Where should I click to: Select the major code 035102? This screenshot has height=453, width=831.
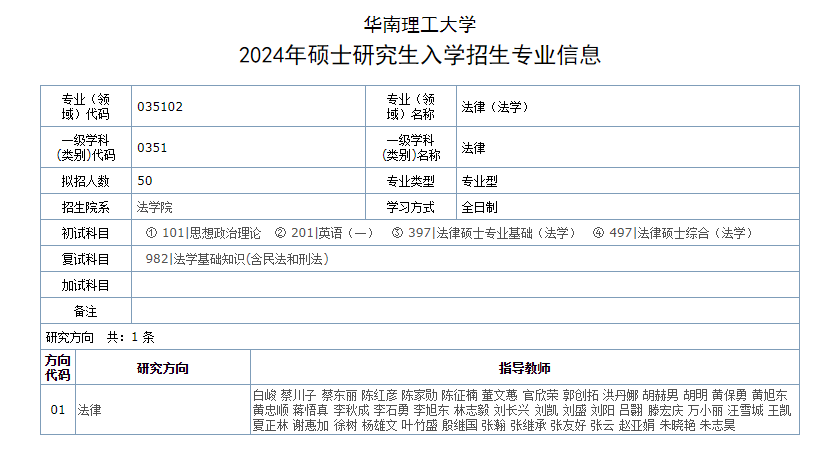[x=160, y=106]
